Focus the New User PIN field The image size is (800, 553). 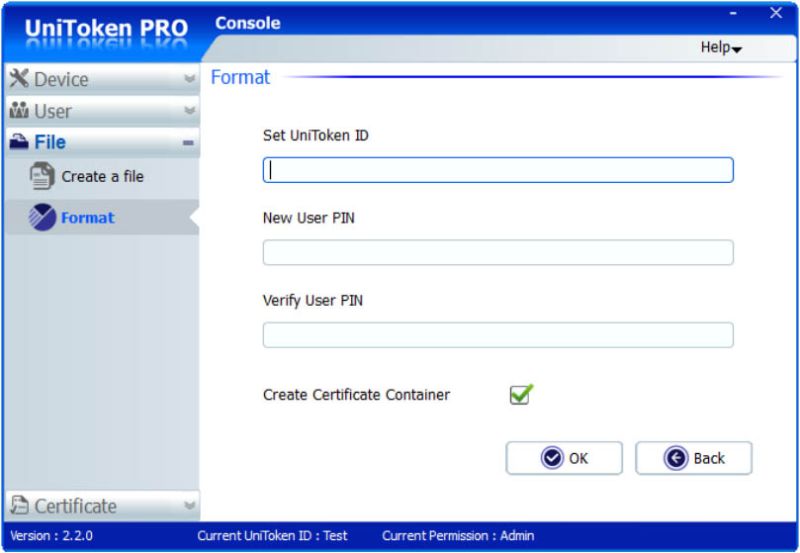coord(498,253)
